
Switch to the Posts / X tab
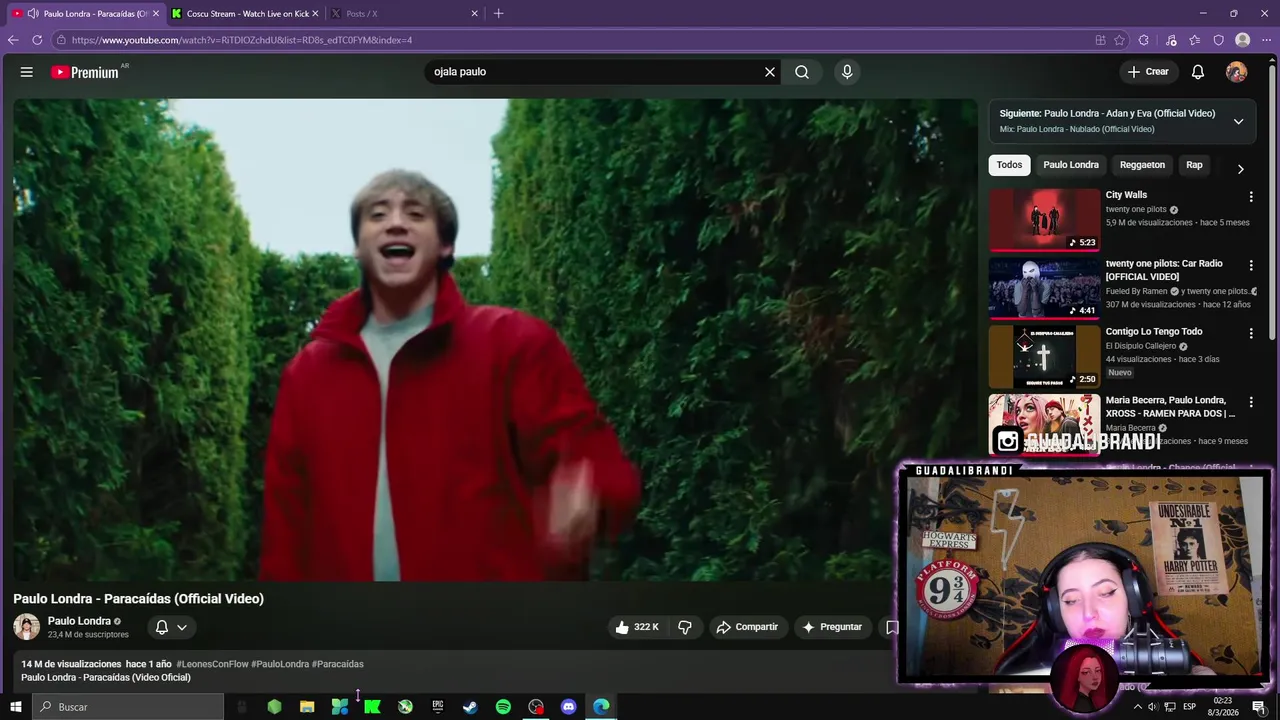(402, 14)
